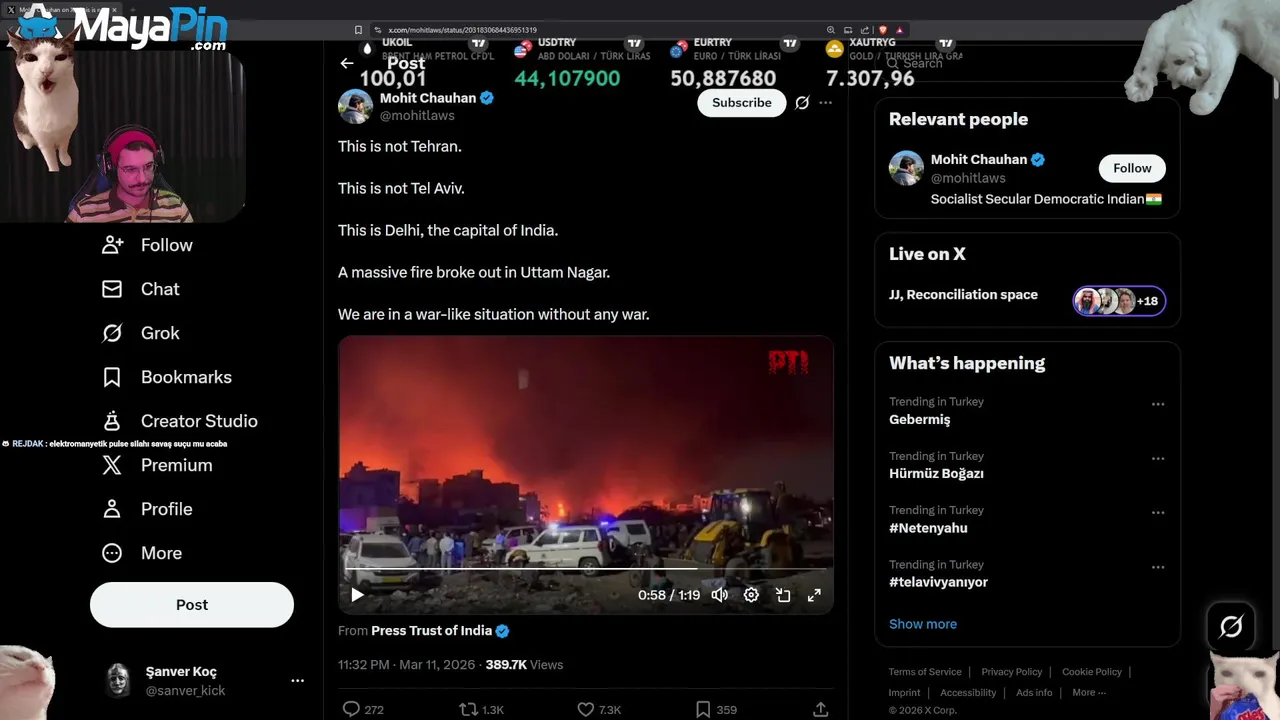
Task: Expand the footer More menu
Action: 1089,693
